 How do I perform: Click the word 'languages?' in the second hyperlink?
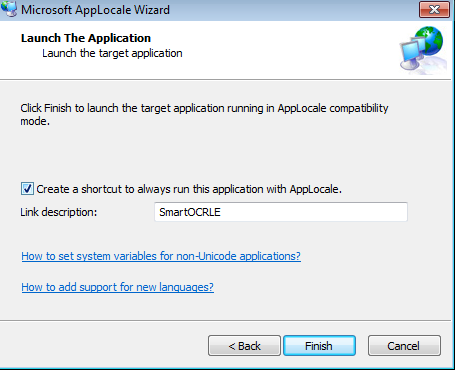pyautogui.click(x=186, y=287)
